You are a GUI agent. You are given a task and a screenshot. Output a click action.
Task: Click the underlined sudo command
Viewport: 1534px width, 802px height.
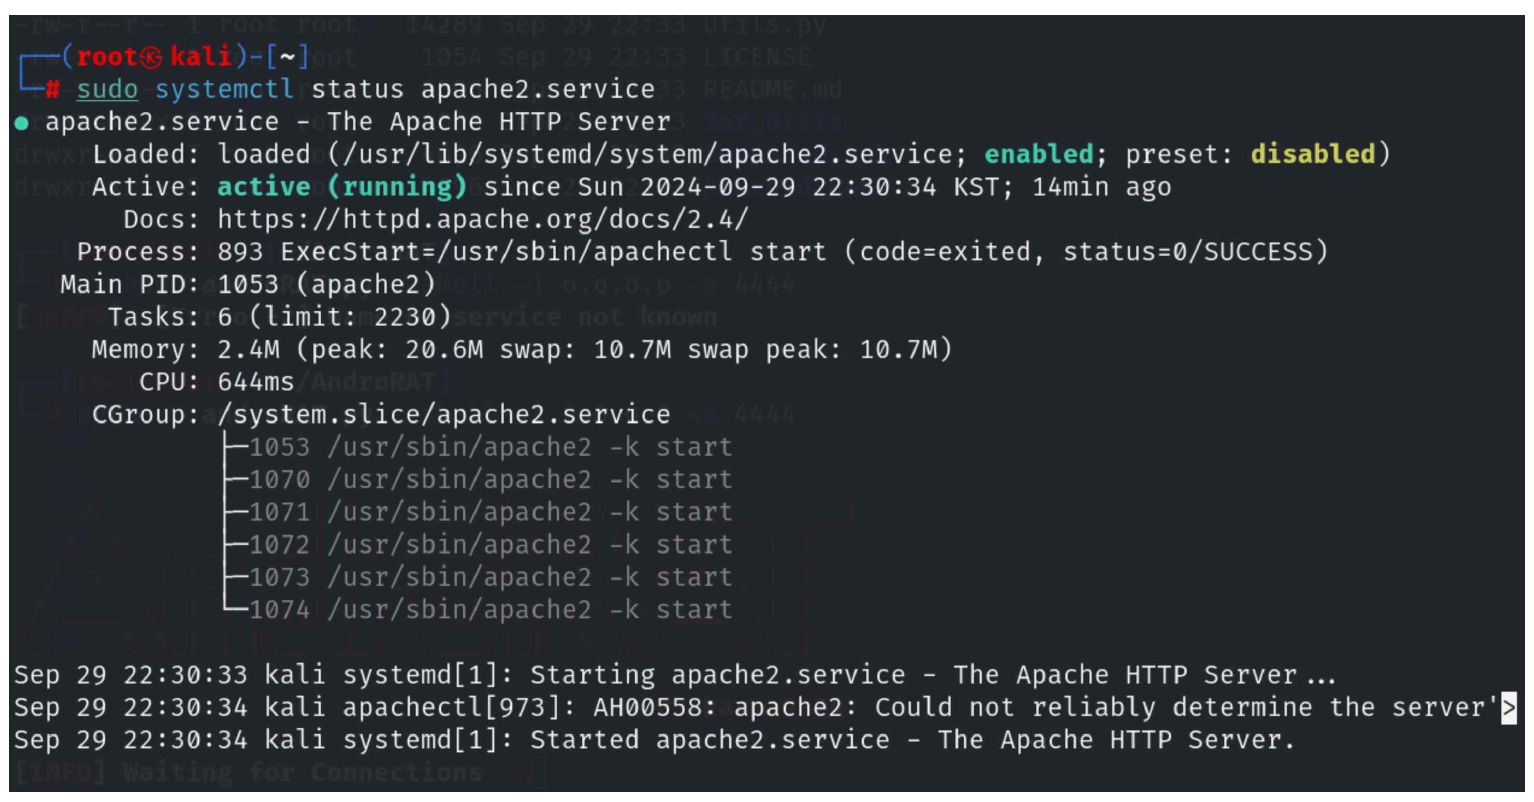pos(107,90)
